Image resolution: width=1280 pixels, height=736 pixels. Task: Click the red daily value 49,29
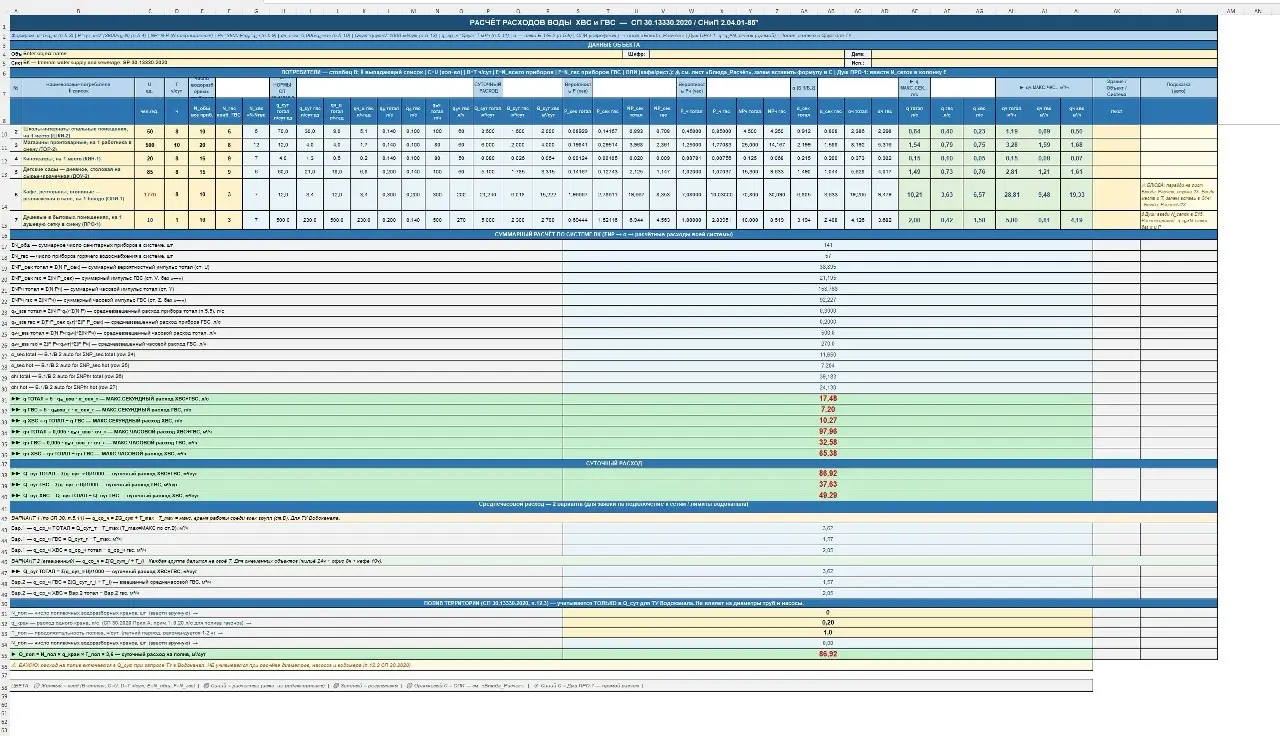(x=828, y=495)
